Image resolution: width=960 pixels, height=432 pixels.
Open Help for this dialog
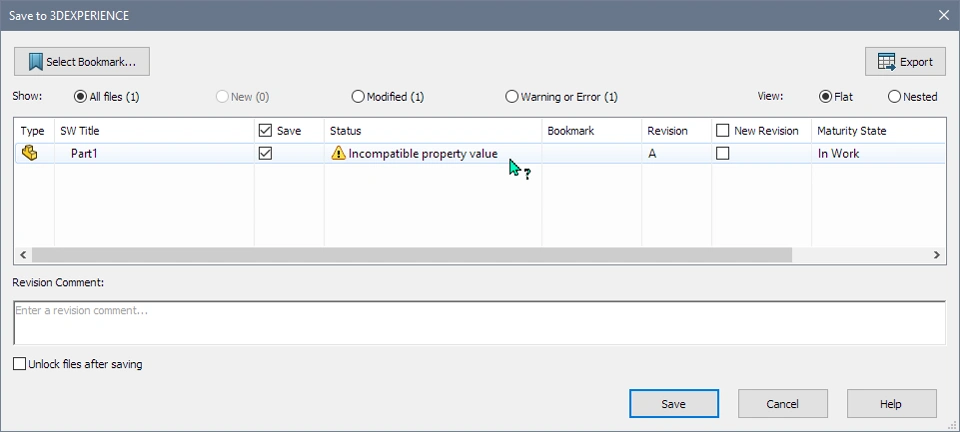[891, 404]
